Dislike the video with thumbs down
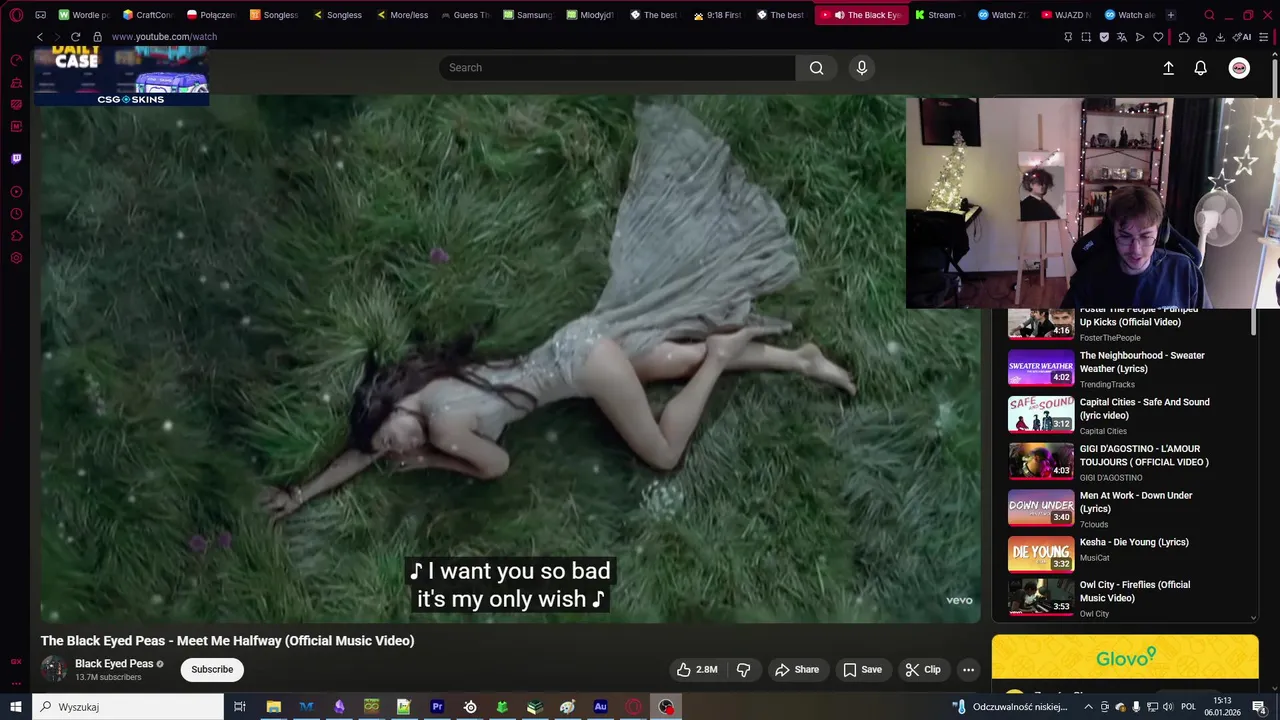Image resolution: width=1280 pixels, height=720 pixels. tap(743, 670)
